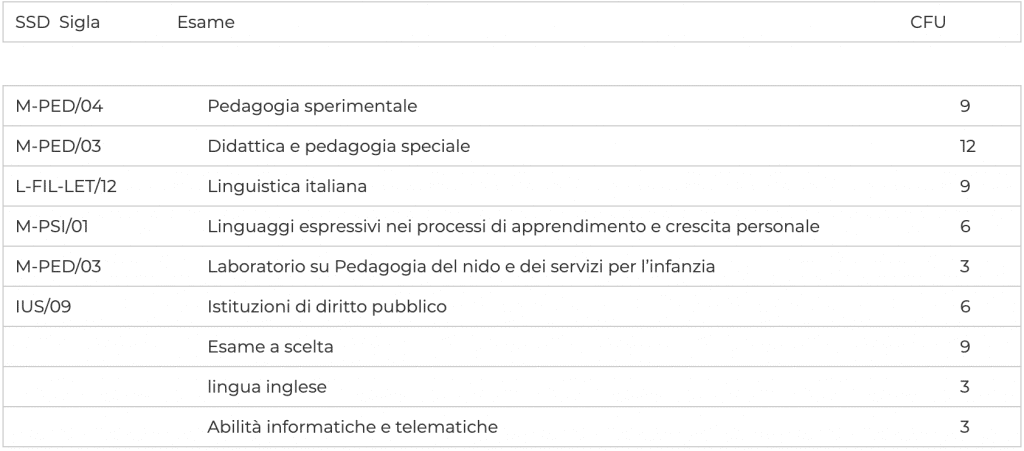Click the Sigla header label
1024x451 pixels.
click(79, 23)
